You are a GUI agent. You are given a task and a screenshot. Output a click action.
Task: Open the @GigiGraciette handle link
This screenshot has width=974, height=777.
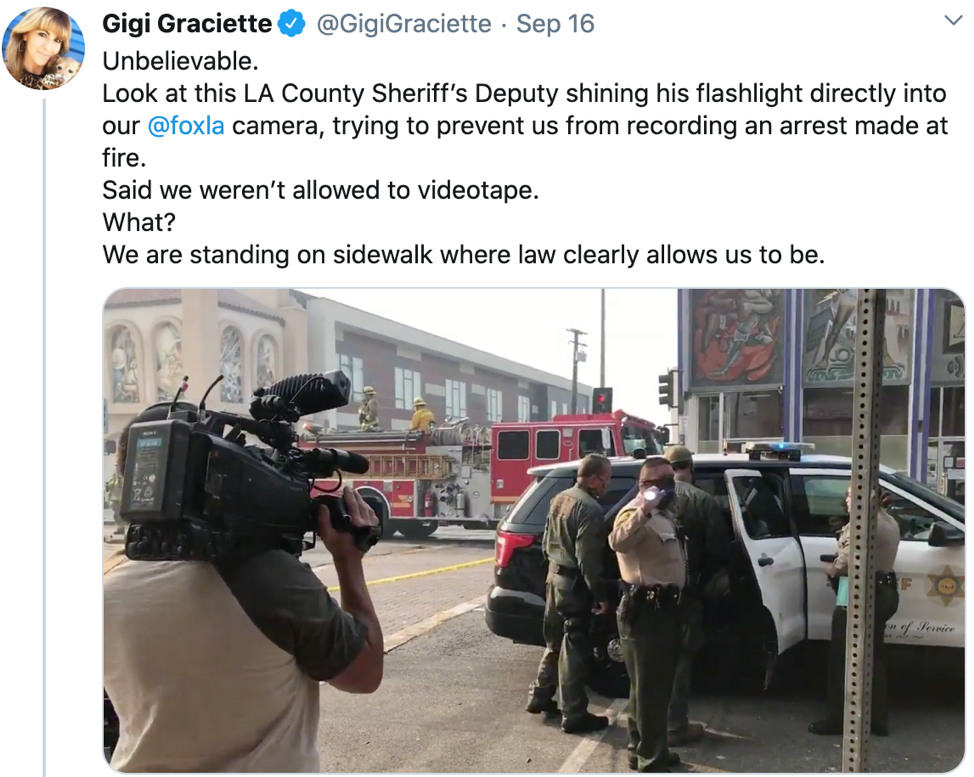point(404,24)
